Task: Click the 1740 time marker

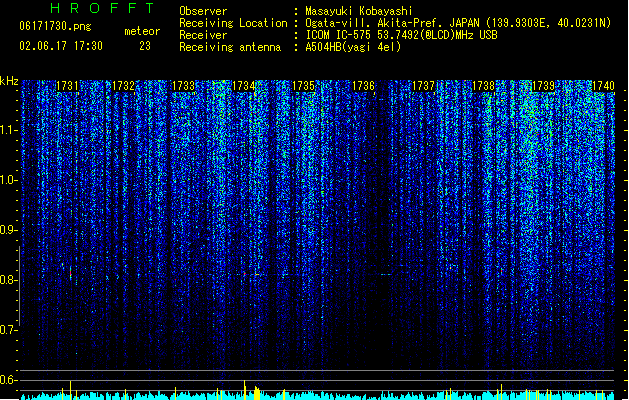Action: tap(603, 86)
